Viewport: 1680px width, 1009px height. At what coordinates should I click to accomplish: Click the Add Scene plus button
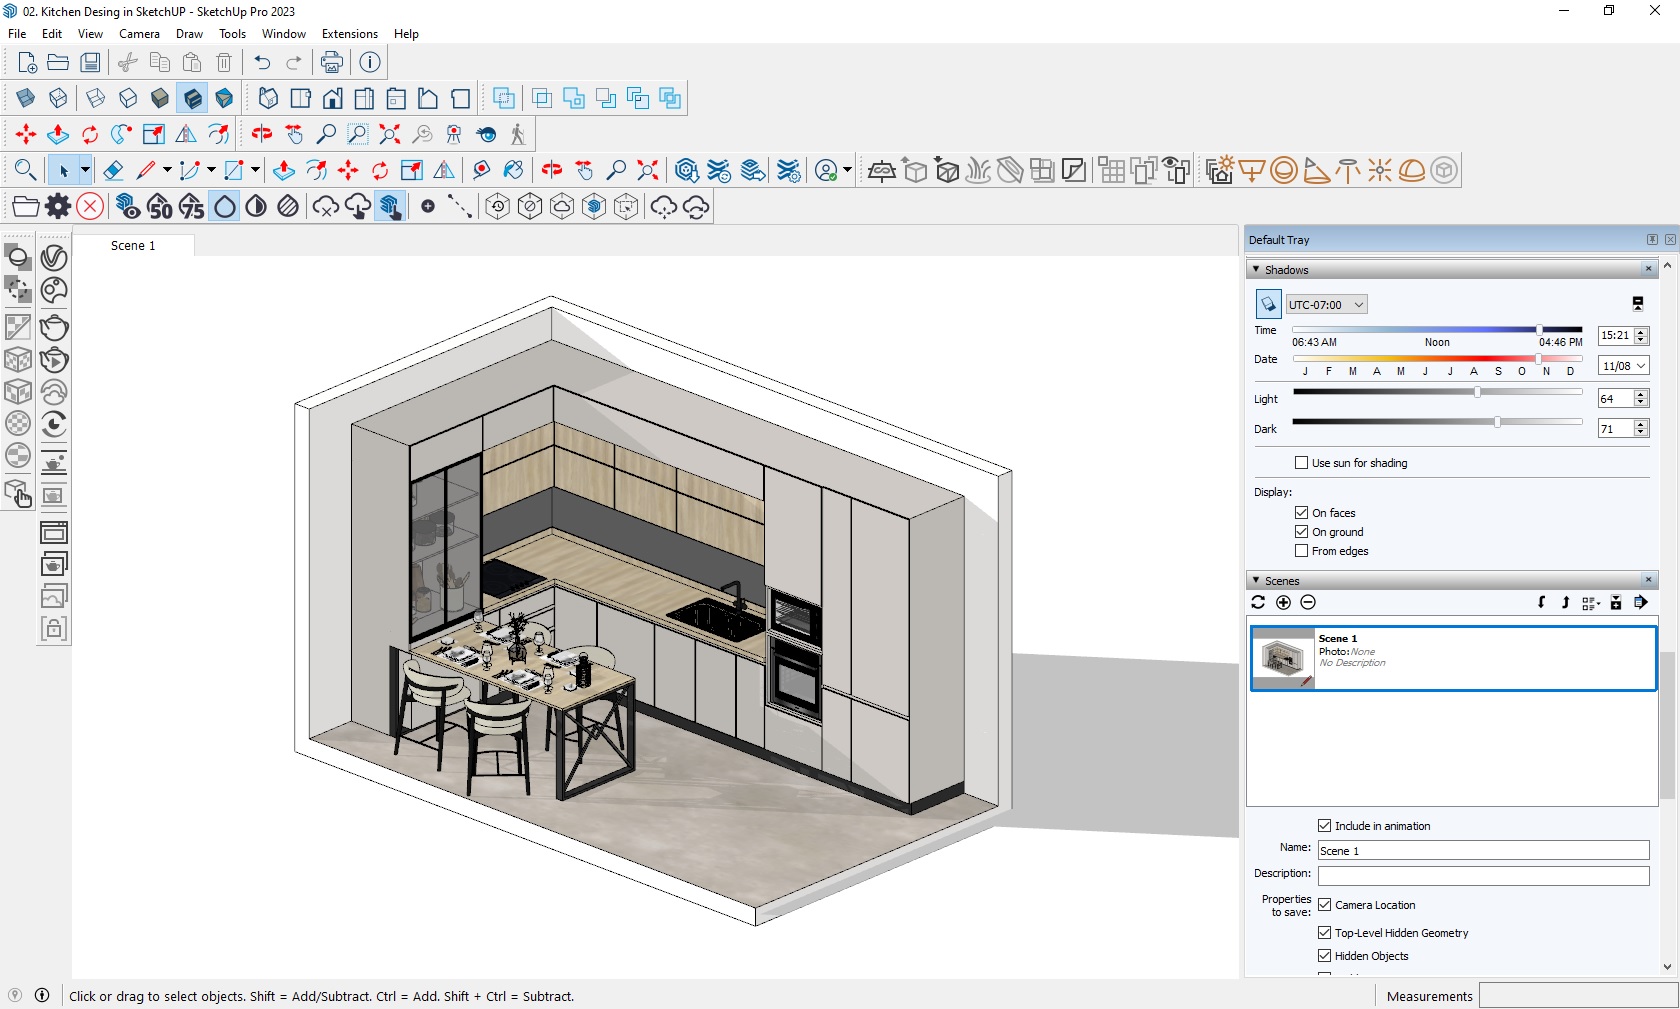1283,602
